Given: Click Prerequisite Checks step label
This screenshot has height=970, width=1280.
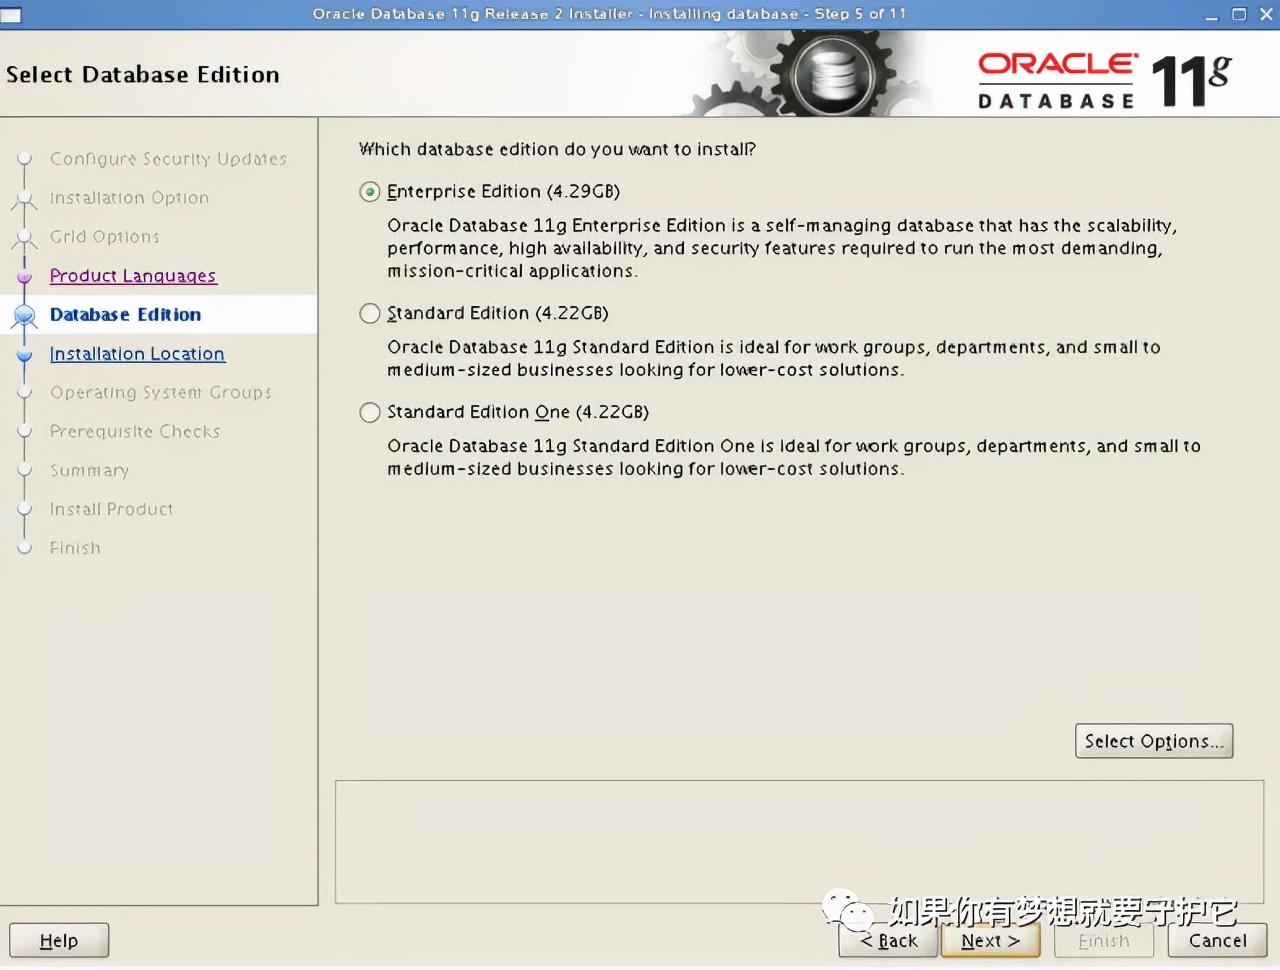Looking at the screenshot, I should [x=135, y=432].
